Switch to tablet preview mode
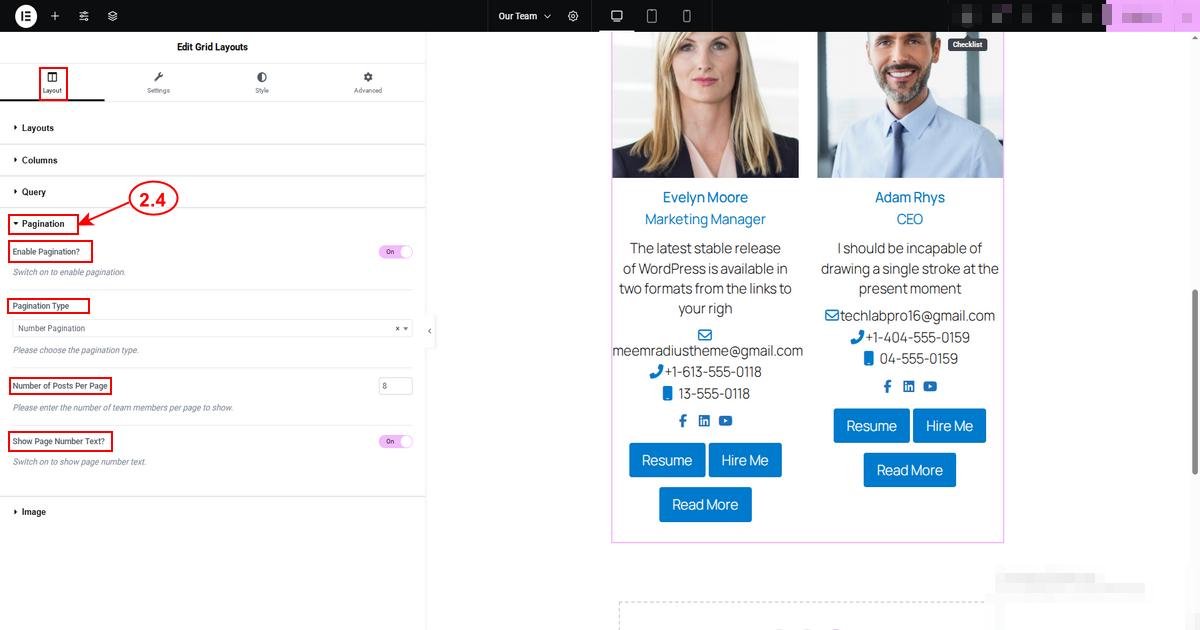Image resolution: width=1200 pixels, height=630 pixels. coord(652,16)
